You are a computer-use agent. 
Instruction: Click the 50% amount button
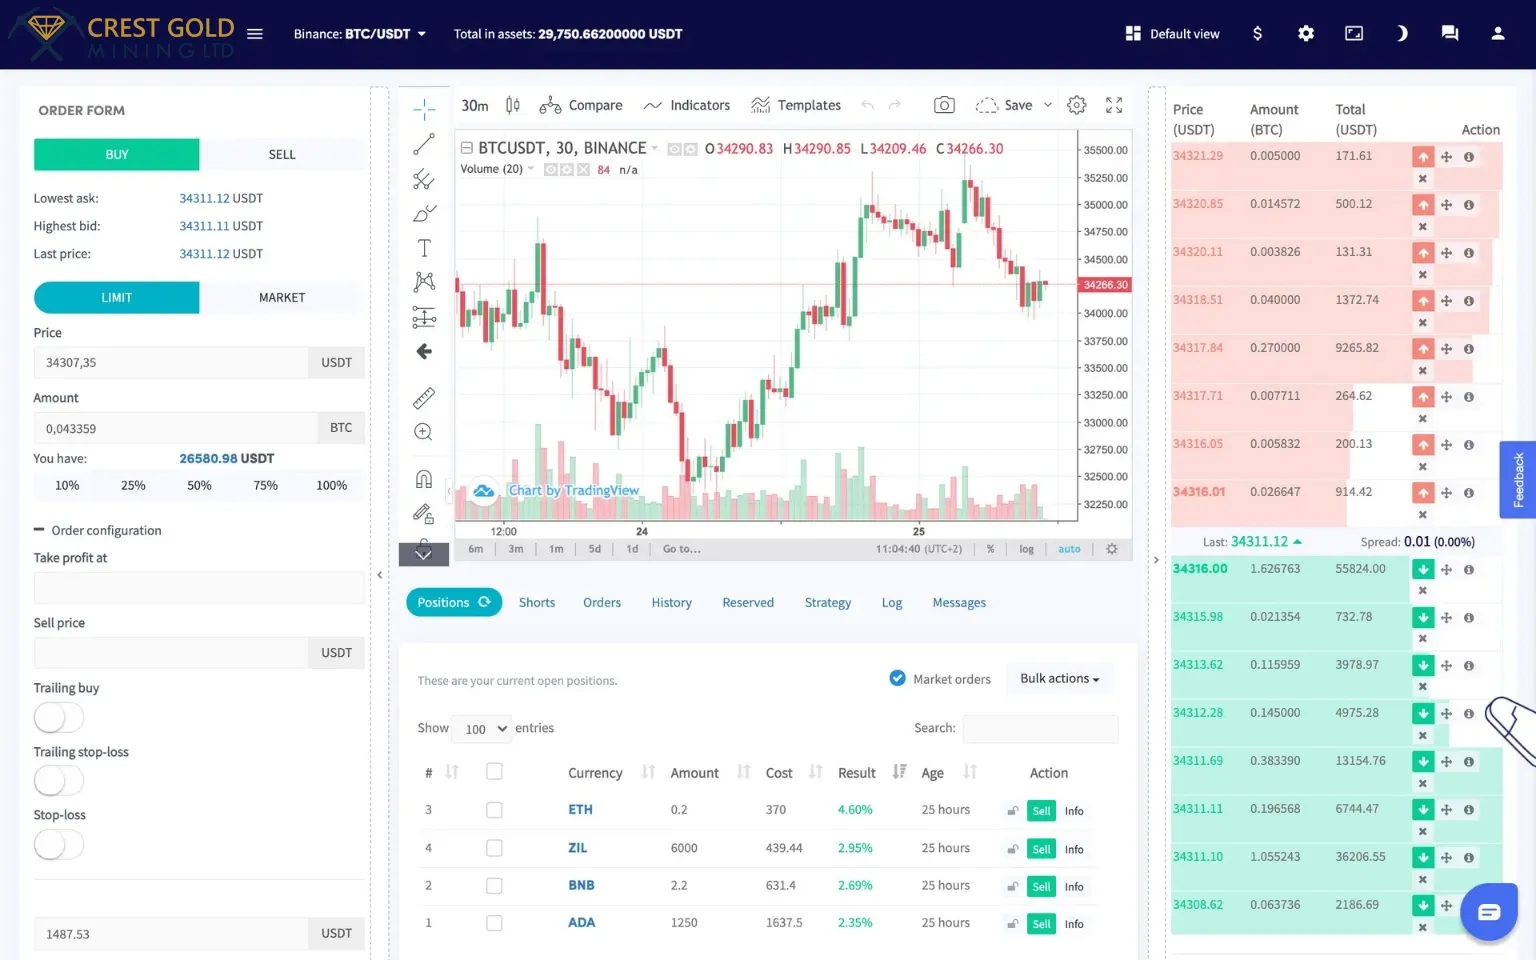199,485
